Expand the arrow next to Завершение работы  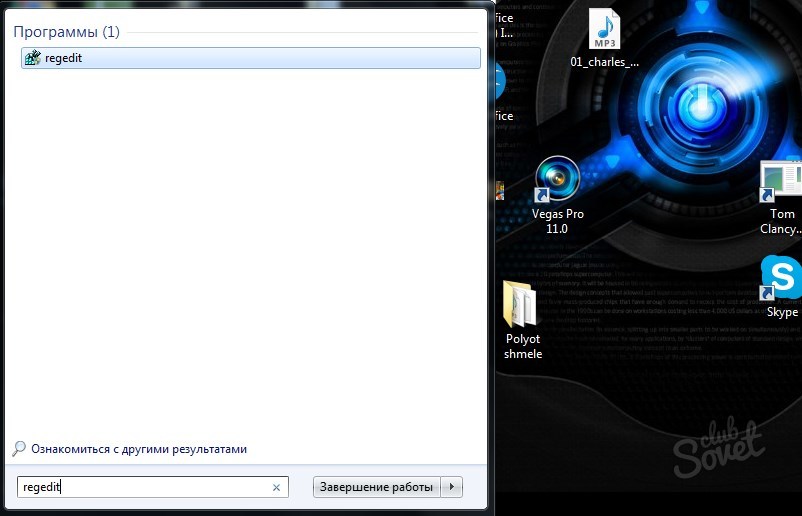[x=452, y=487]
